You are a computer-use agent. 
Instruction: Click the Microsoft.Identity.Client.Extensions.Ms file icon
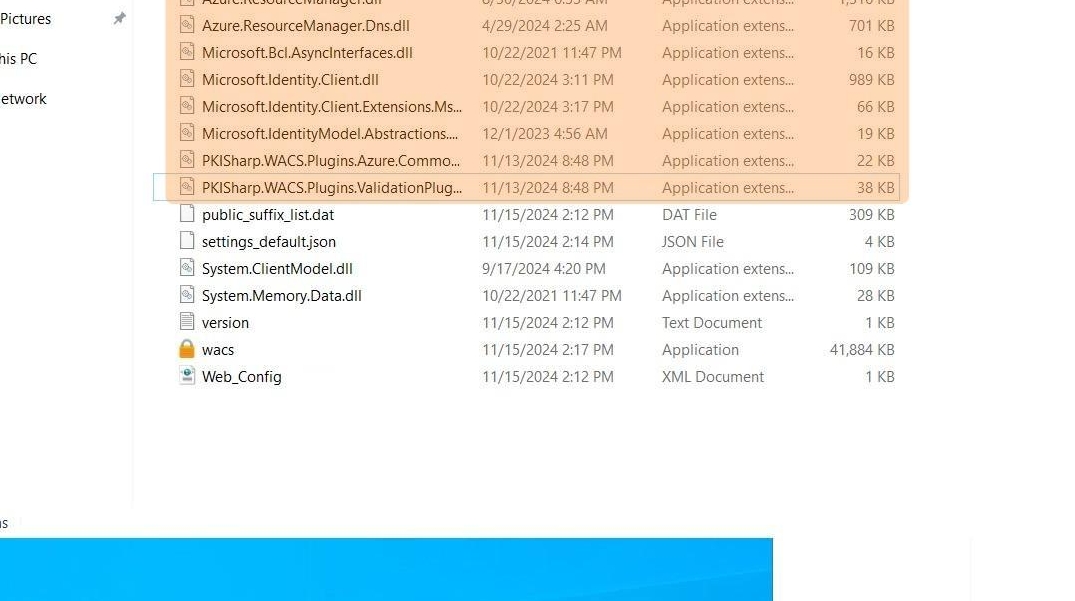pyautogui.click(x=186, y=106)
